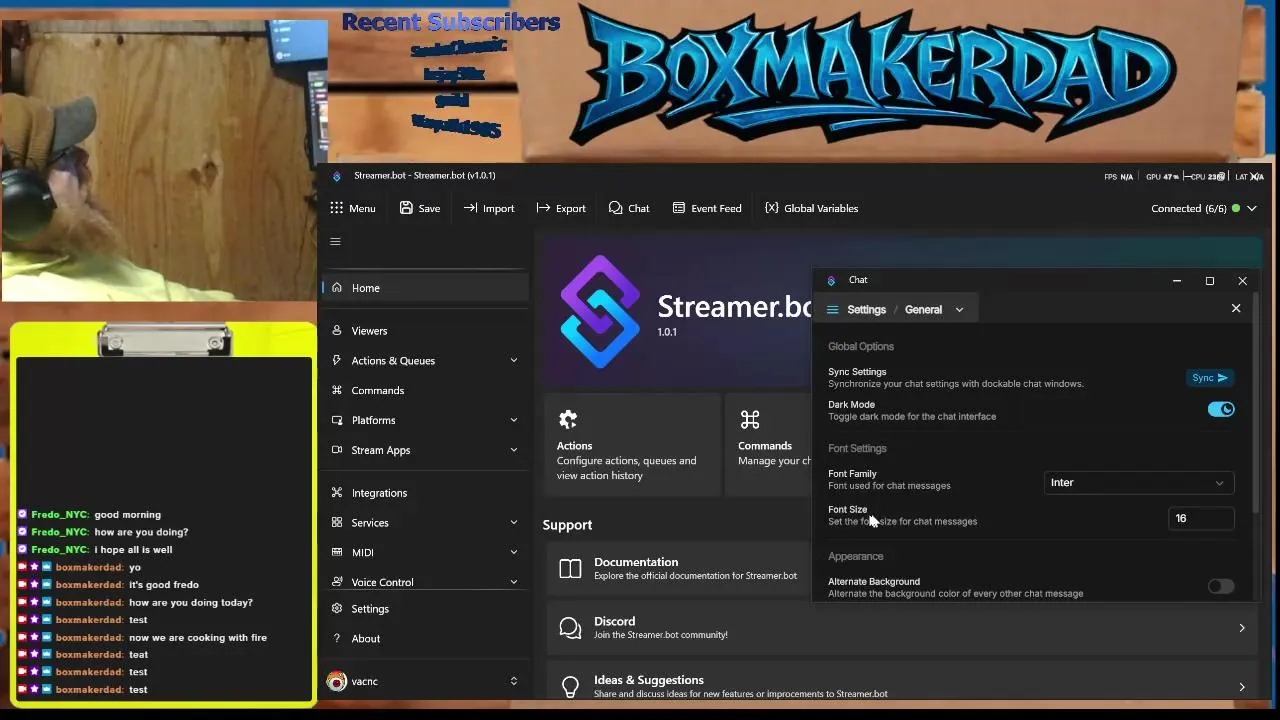Open Chat window settings hamburger menu
The height and width of the screenshot is (720, 1280).
(x=832, y=310)
